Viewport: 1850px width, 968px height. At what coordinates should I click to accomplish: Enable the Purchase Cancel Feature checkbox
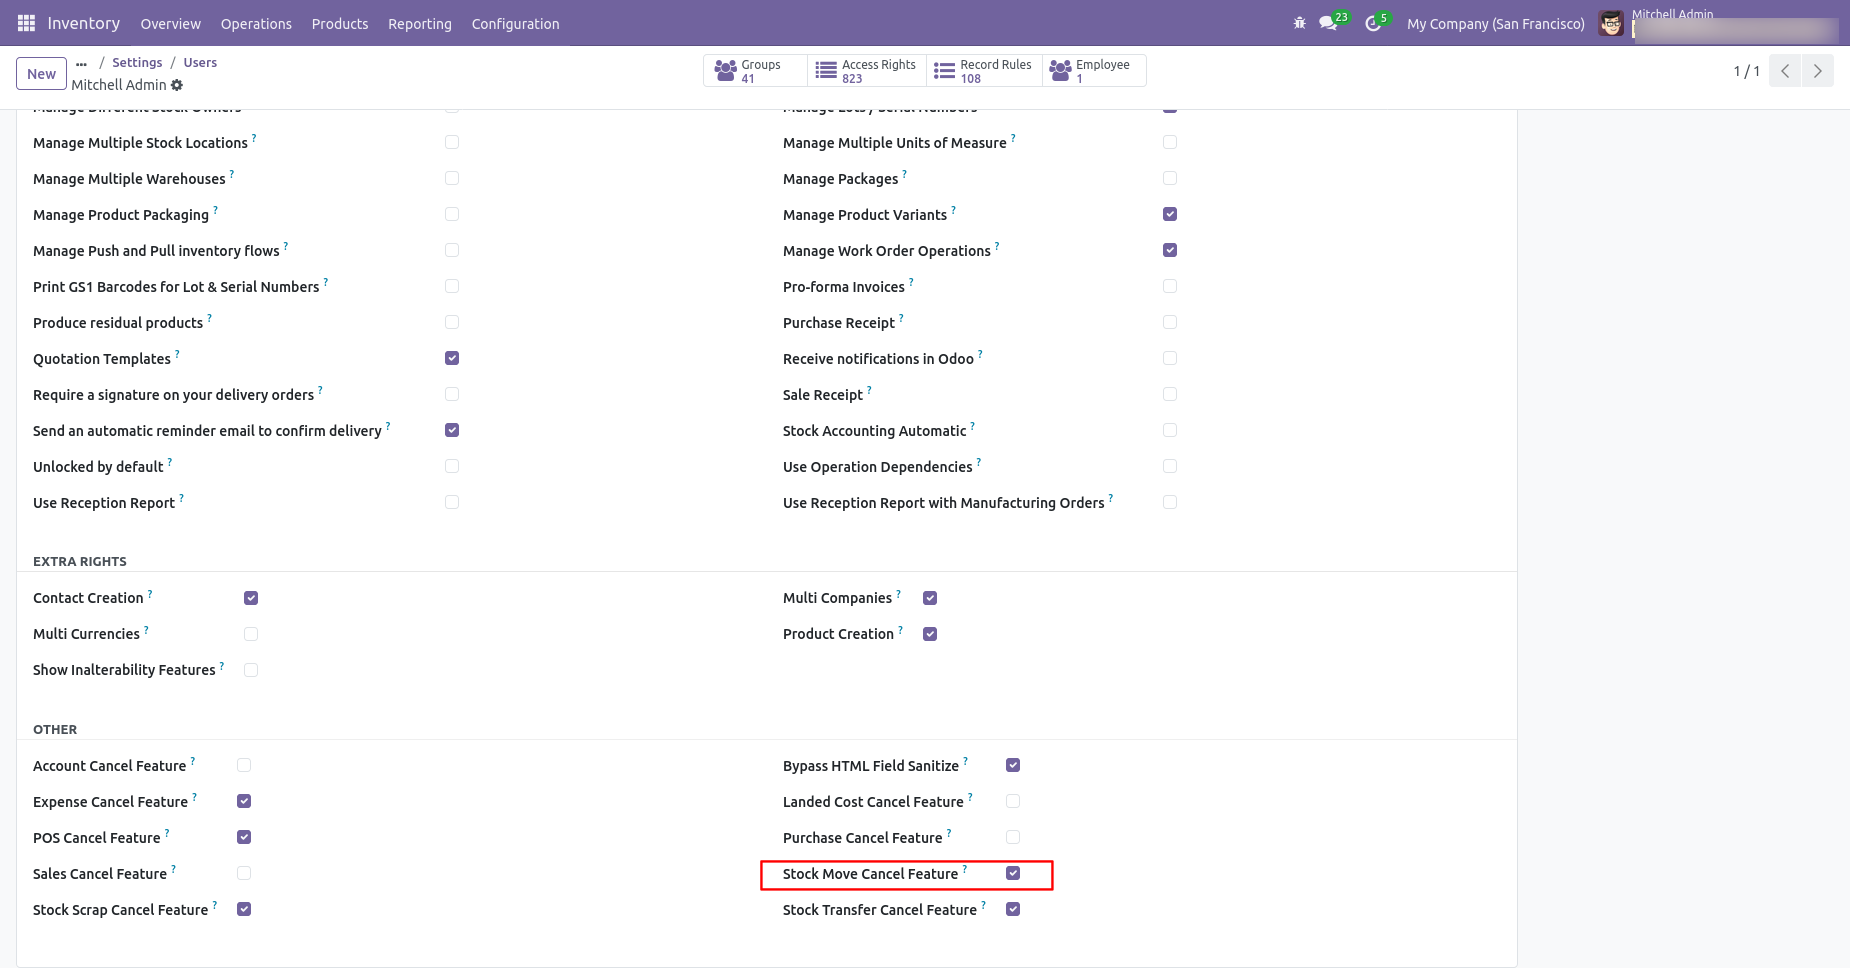[x=1013, y=837]
